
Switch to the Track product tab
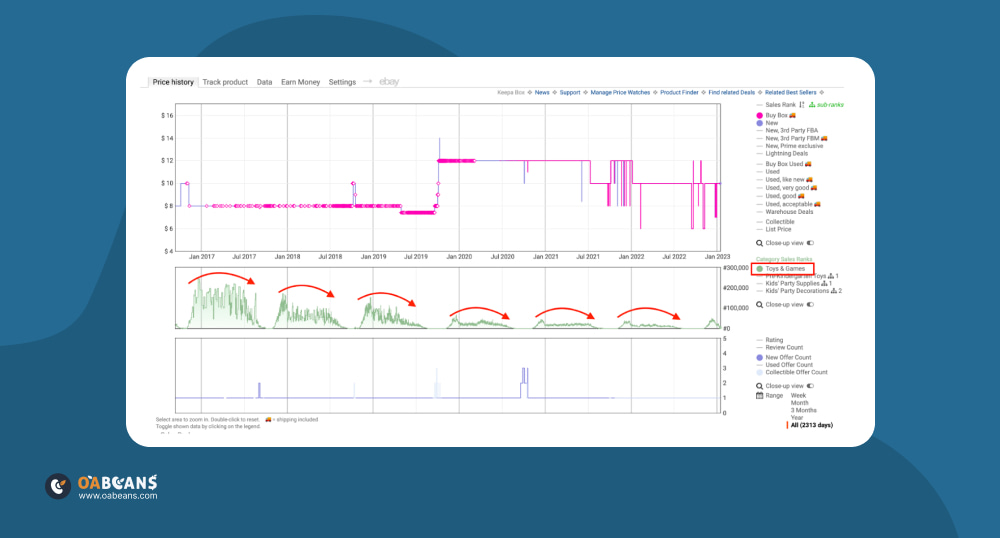coord(225,82)
